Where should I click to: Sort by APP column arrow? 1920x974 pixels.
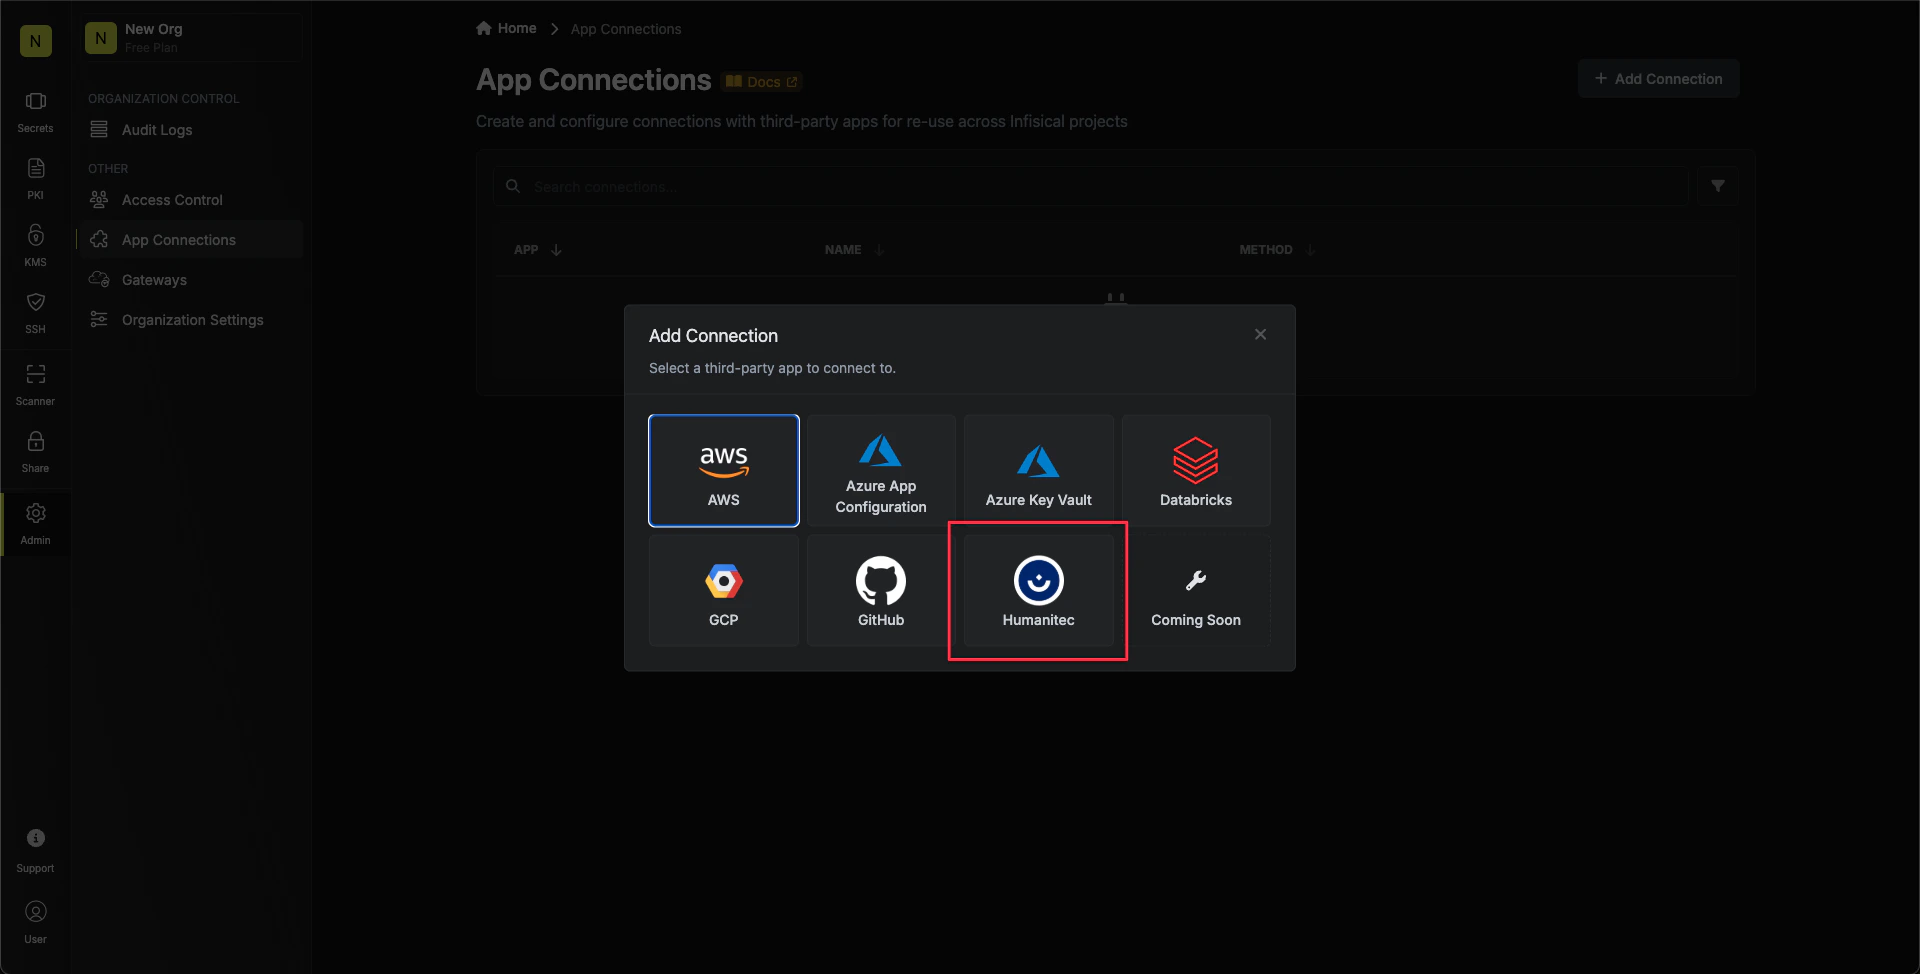pyautogui.click(x=556, y=250)
